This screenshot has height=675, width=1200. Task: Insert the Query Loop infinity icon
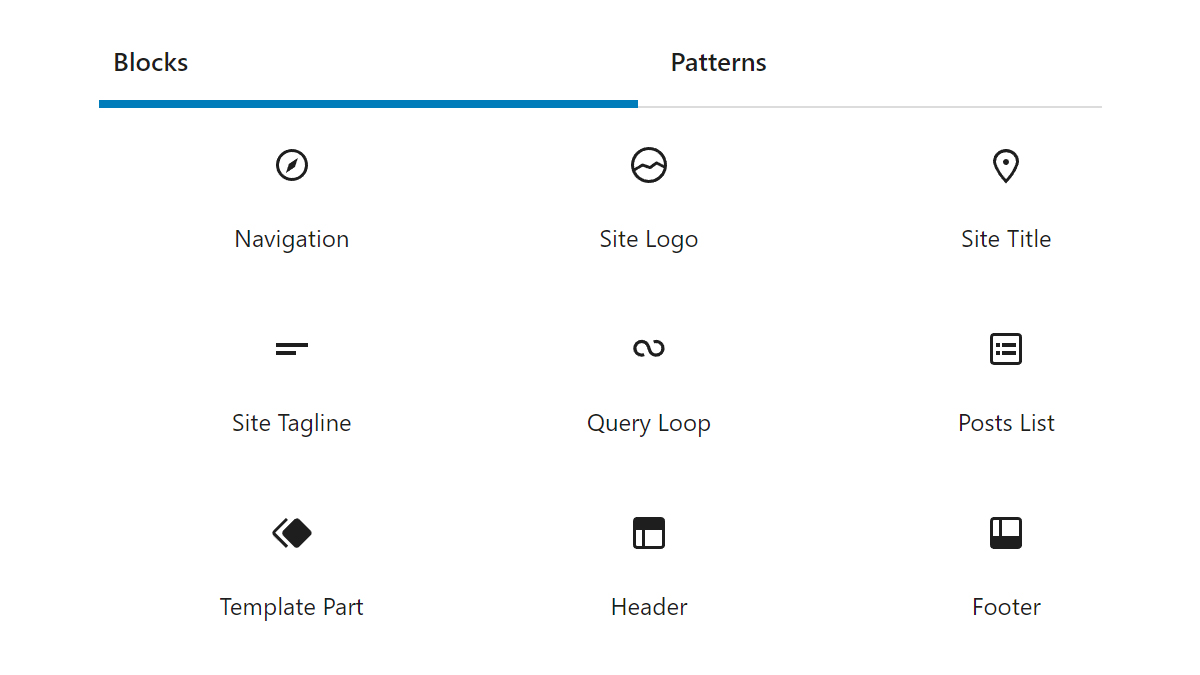tap(649, 348)
